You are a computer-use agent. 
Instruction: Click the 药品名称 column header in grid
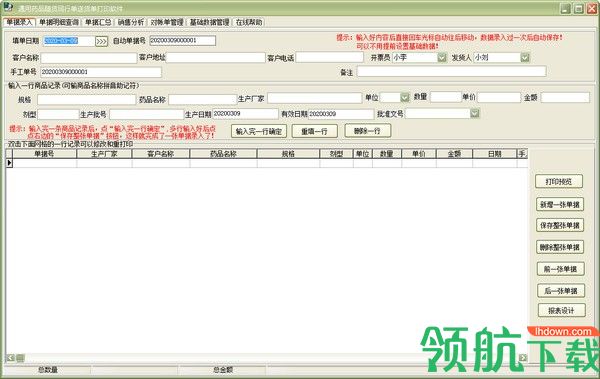[223, 154]
